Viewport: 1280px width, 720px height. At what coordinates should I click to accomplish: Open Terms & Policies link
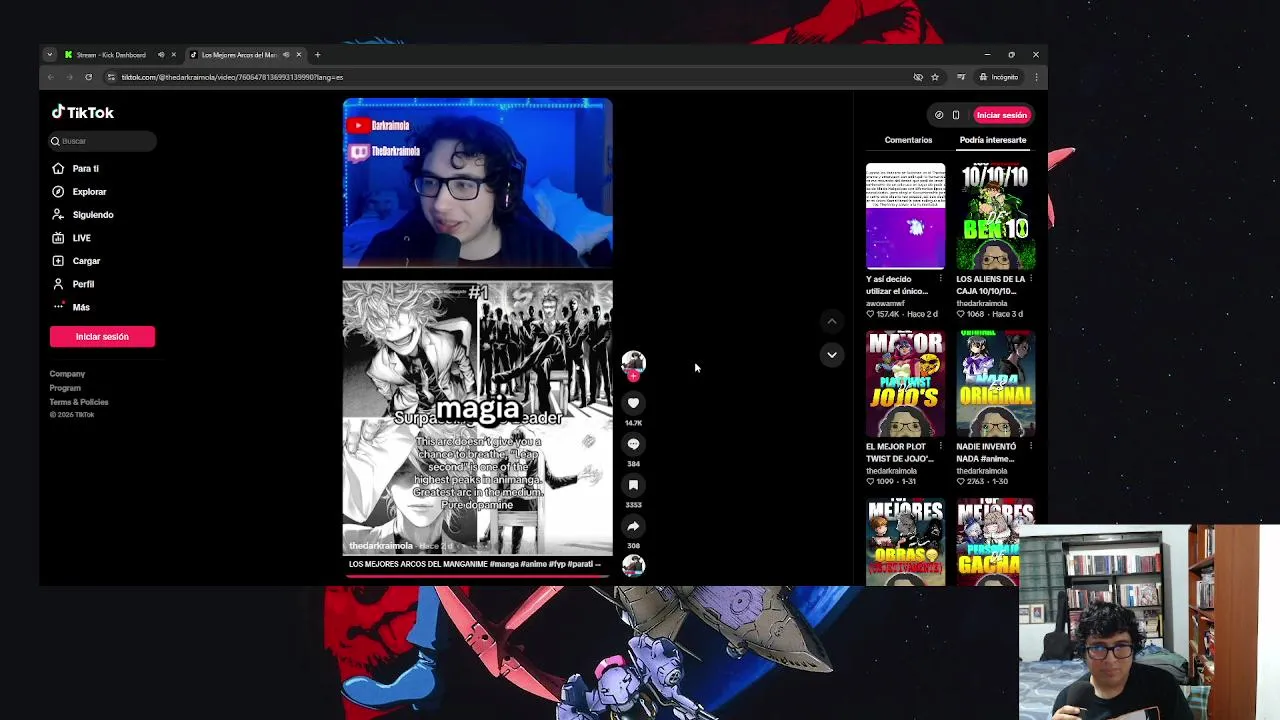tap(79, 402)
